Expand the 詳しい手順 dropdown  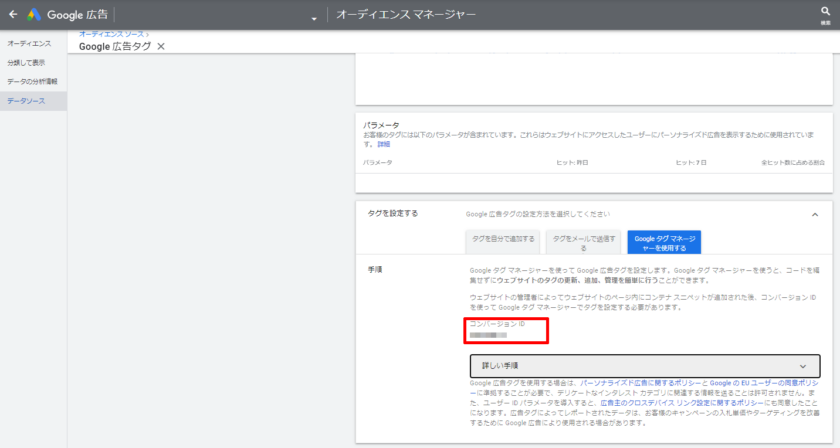[x=645, y=366]
